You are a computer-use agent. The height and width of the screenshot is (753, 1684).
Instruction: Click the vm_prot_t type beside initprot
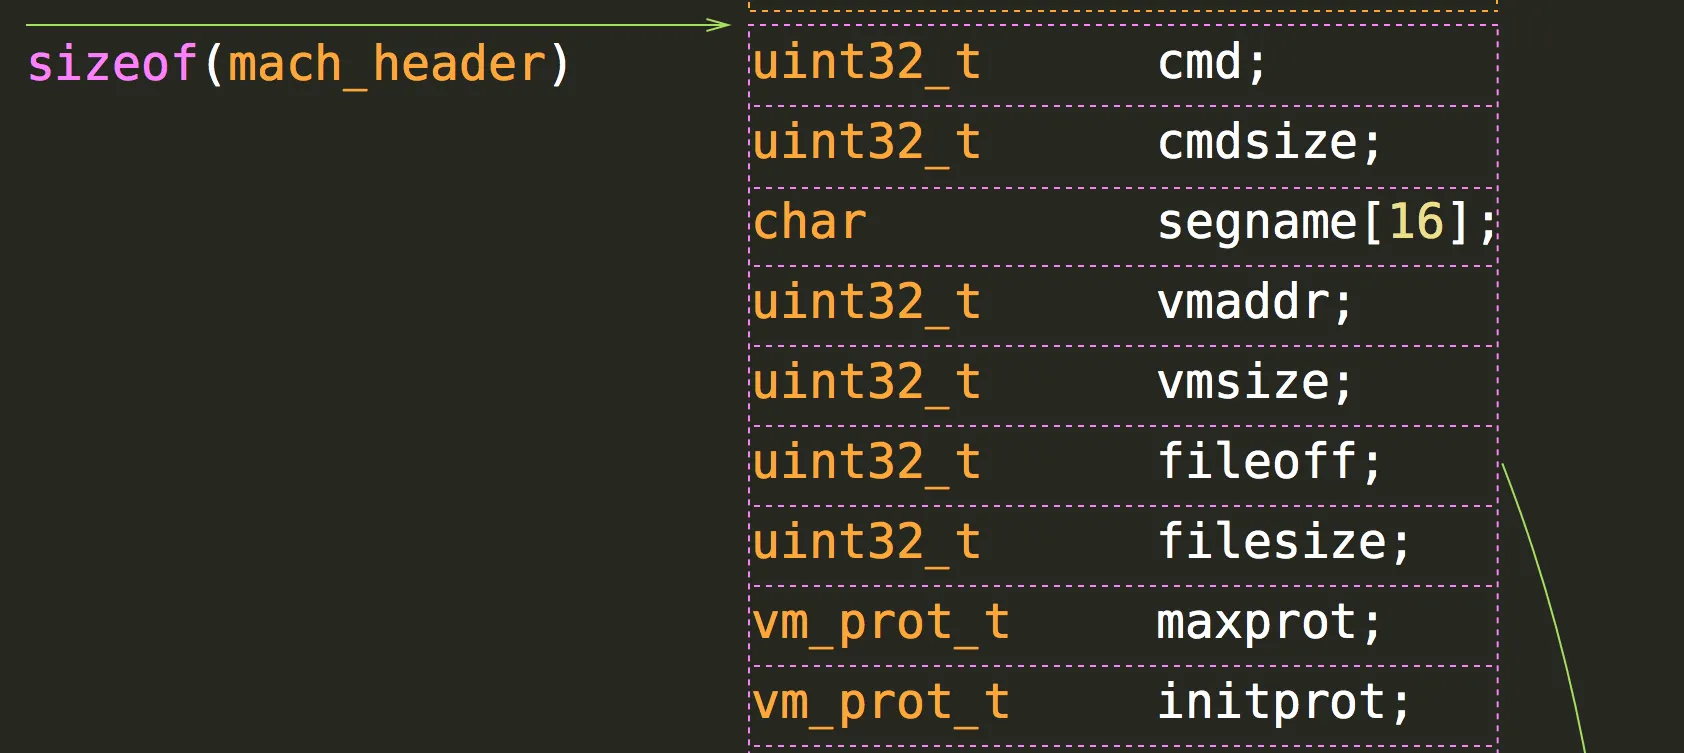[881, 704]
